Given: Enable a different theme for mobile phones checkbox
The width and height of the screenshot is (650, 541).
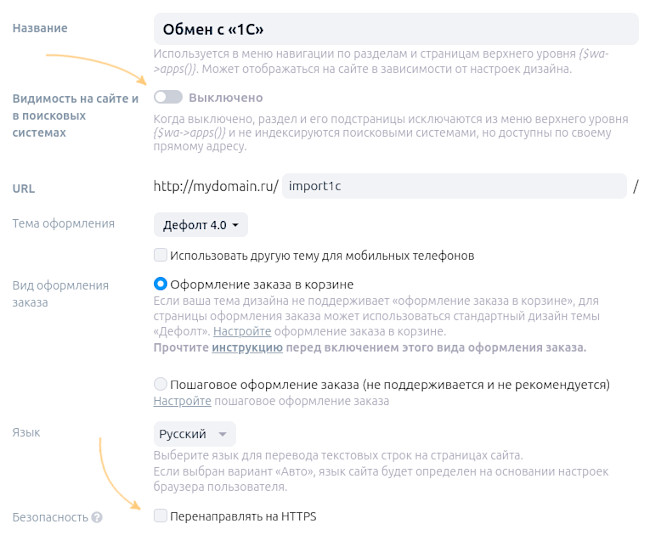Looking at the screenshot, I should (x=161, y=255).
